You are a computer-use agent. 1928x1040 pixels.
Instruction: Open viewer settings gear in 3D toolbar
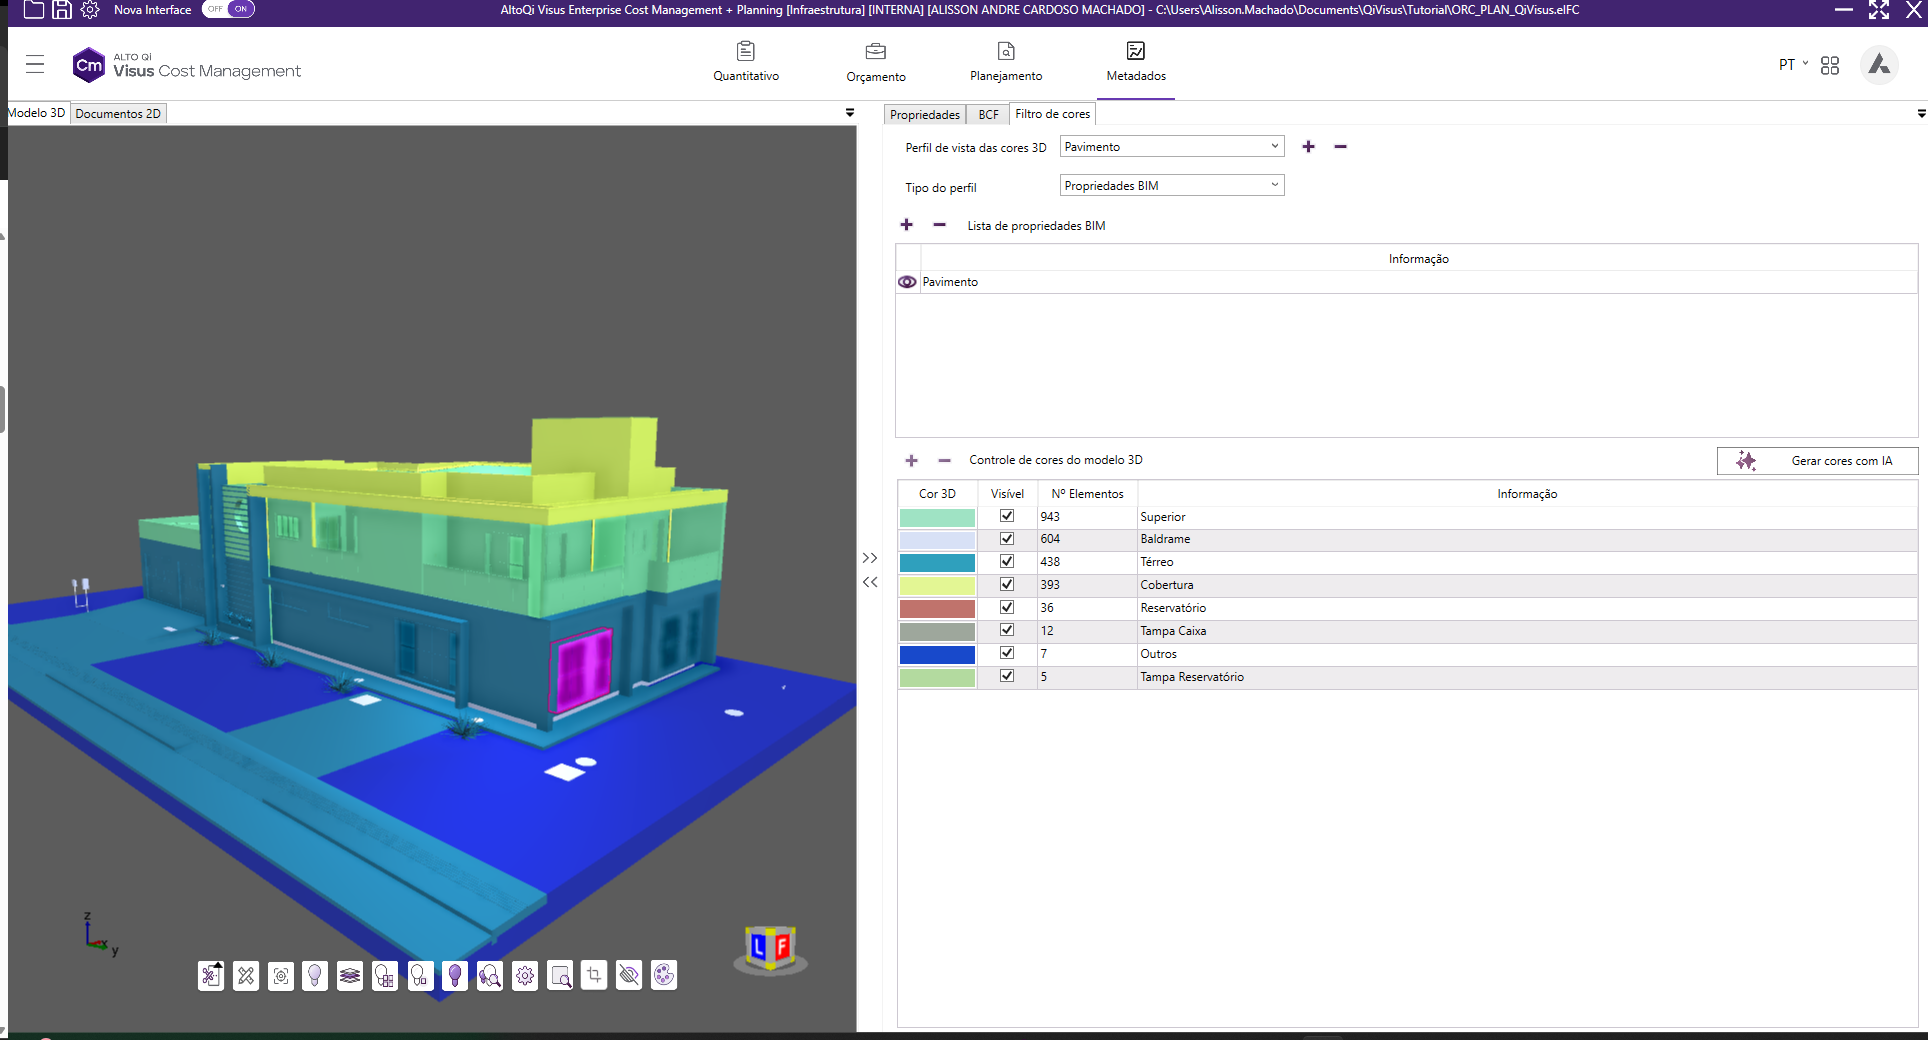[525, 975]
